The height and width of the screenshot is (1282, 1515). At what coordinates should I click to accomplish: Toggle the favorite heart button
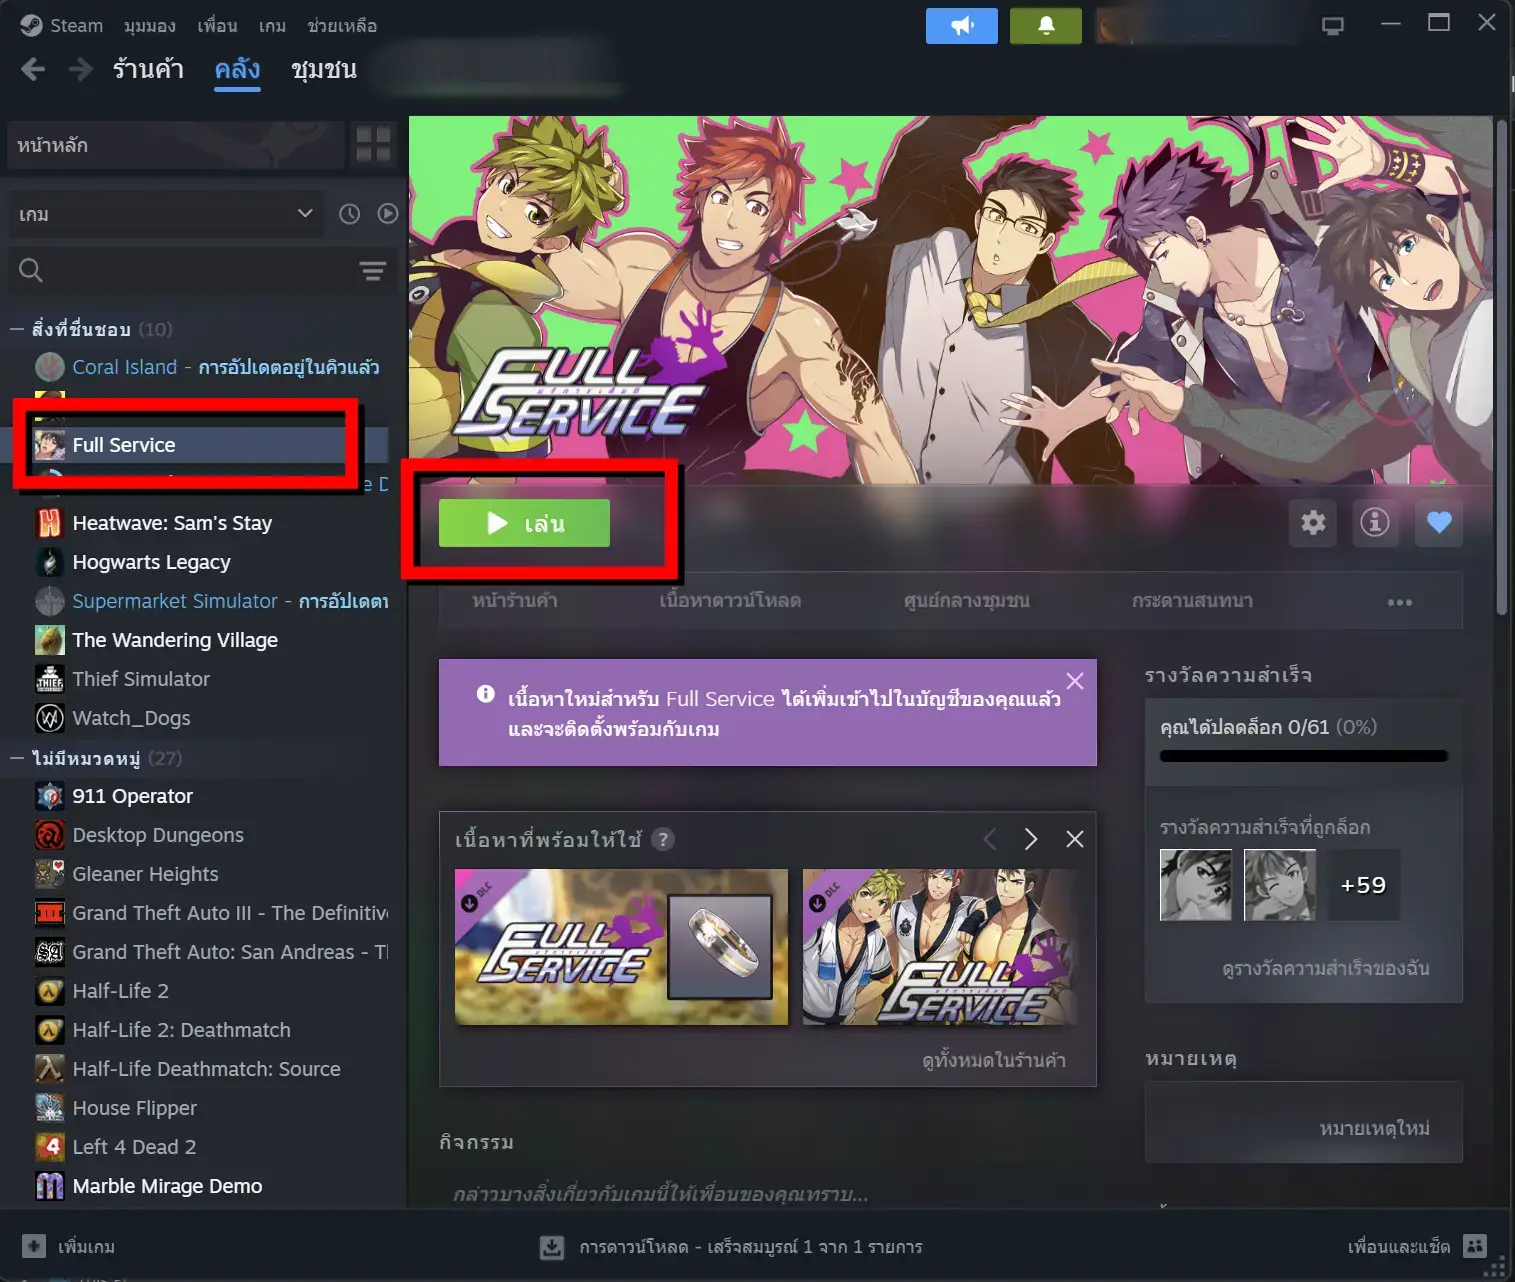pyautogui.click(x=1439, y=522)
